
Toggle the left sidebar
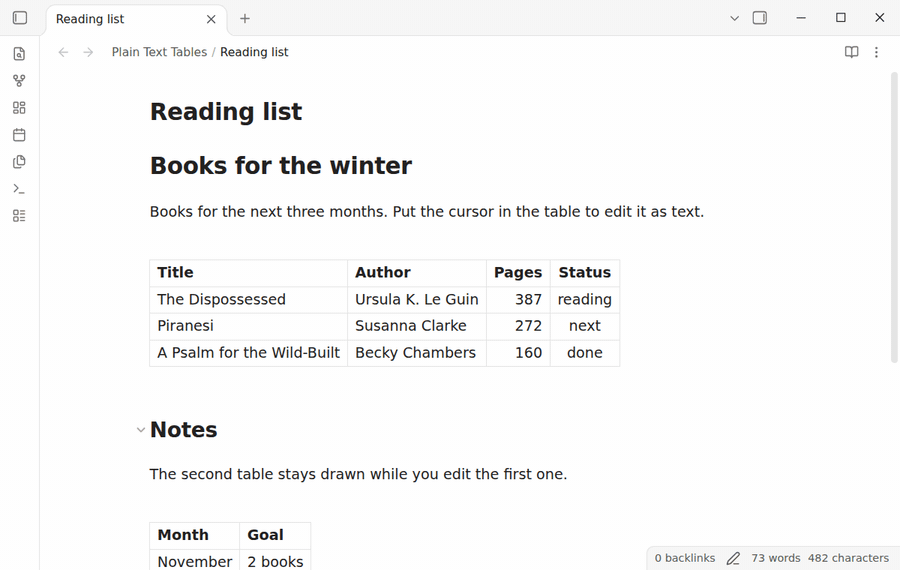tap(20, 18)
